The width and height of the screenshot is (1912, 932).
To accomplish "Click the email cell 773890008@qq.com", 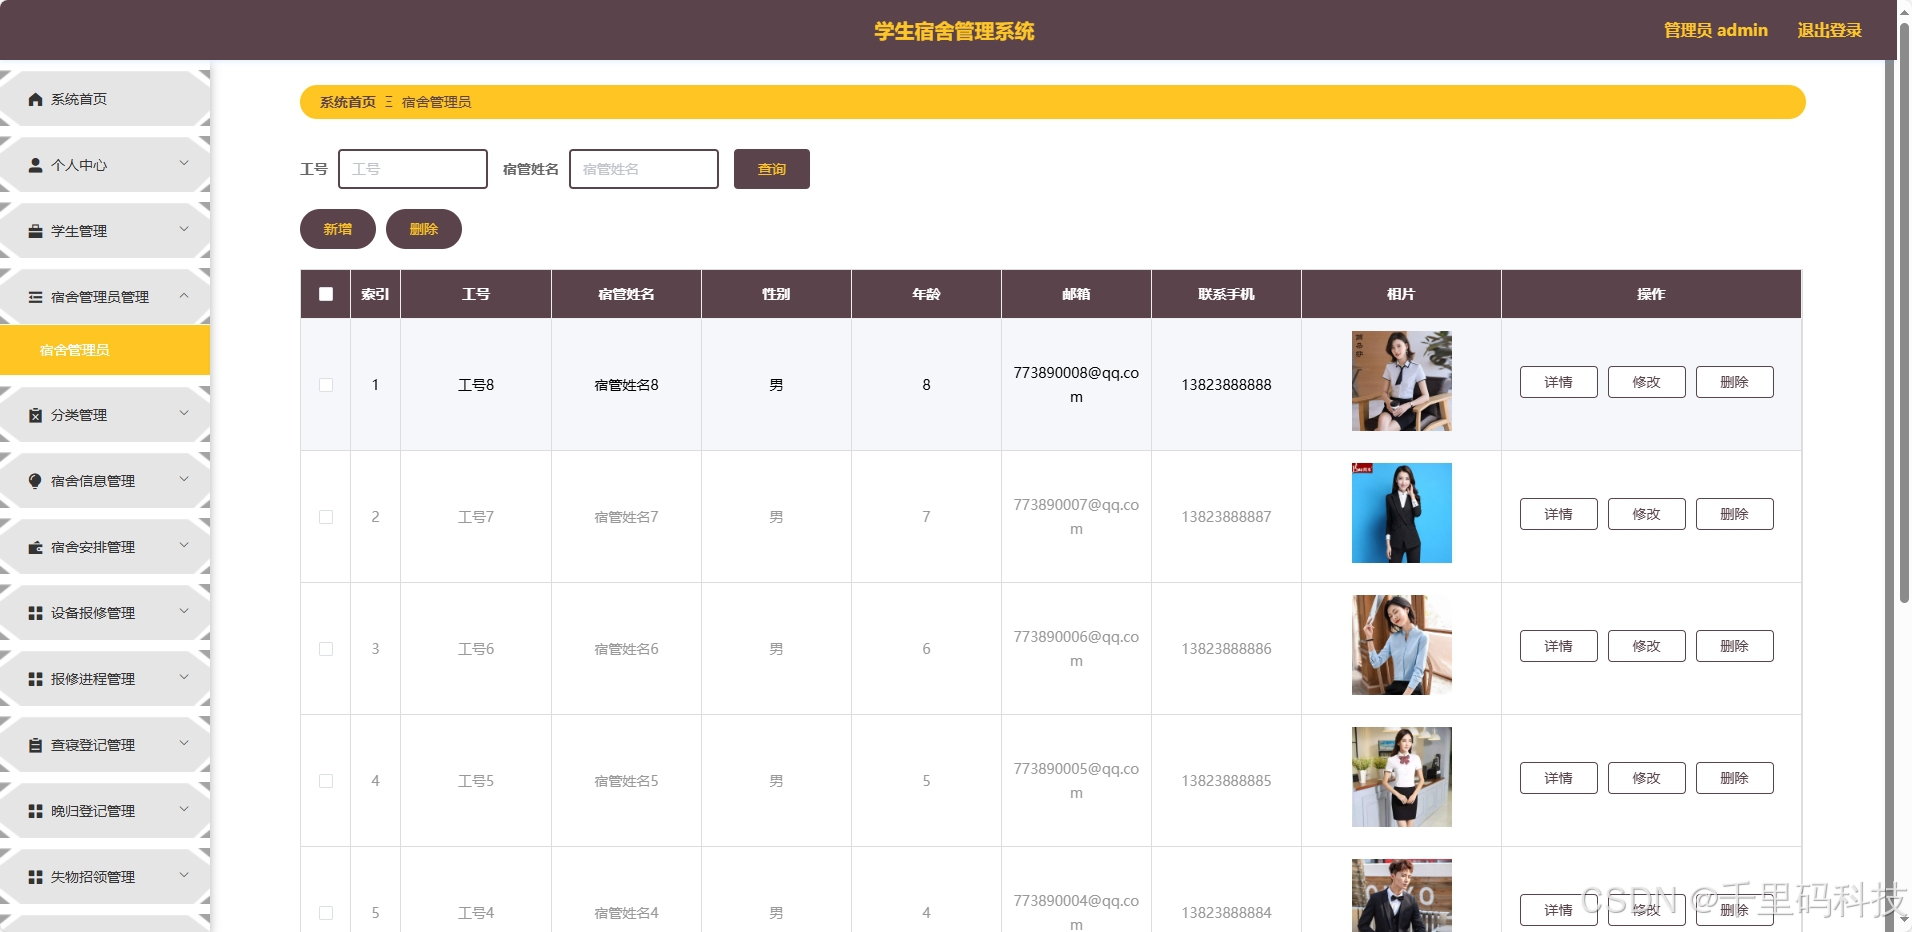I will pos(1076,385).
